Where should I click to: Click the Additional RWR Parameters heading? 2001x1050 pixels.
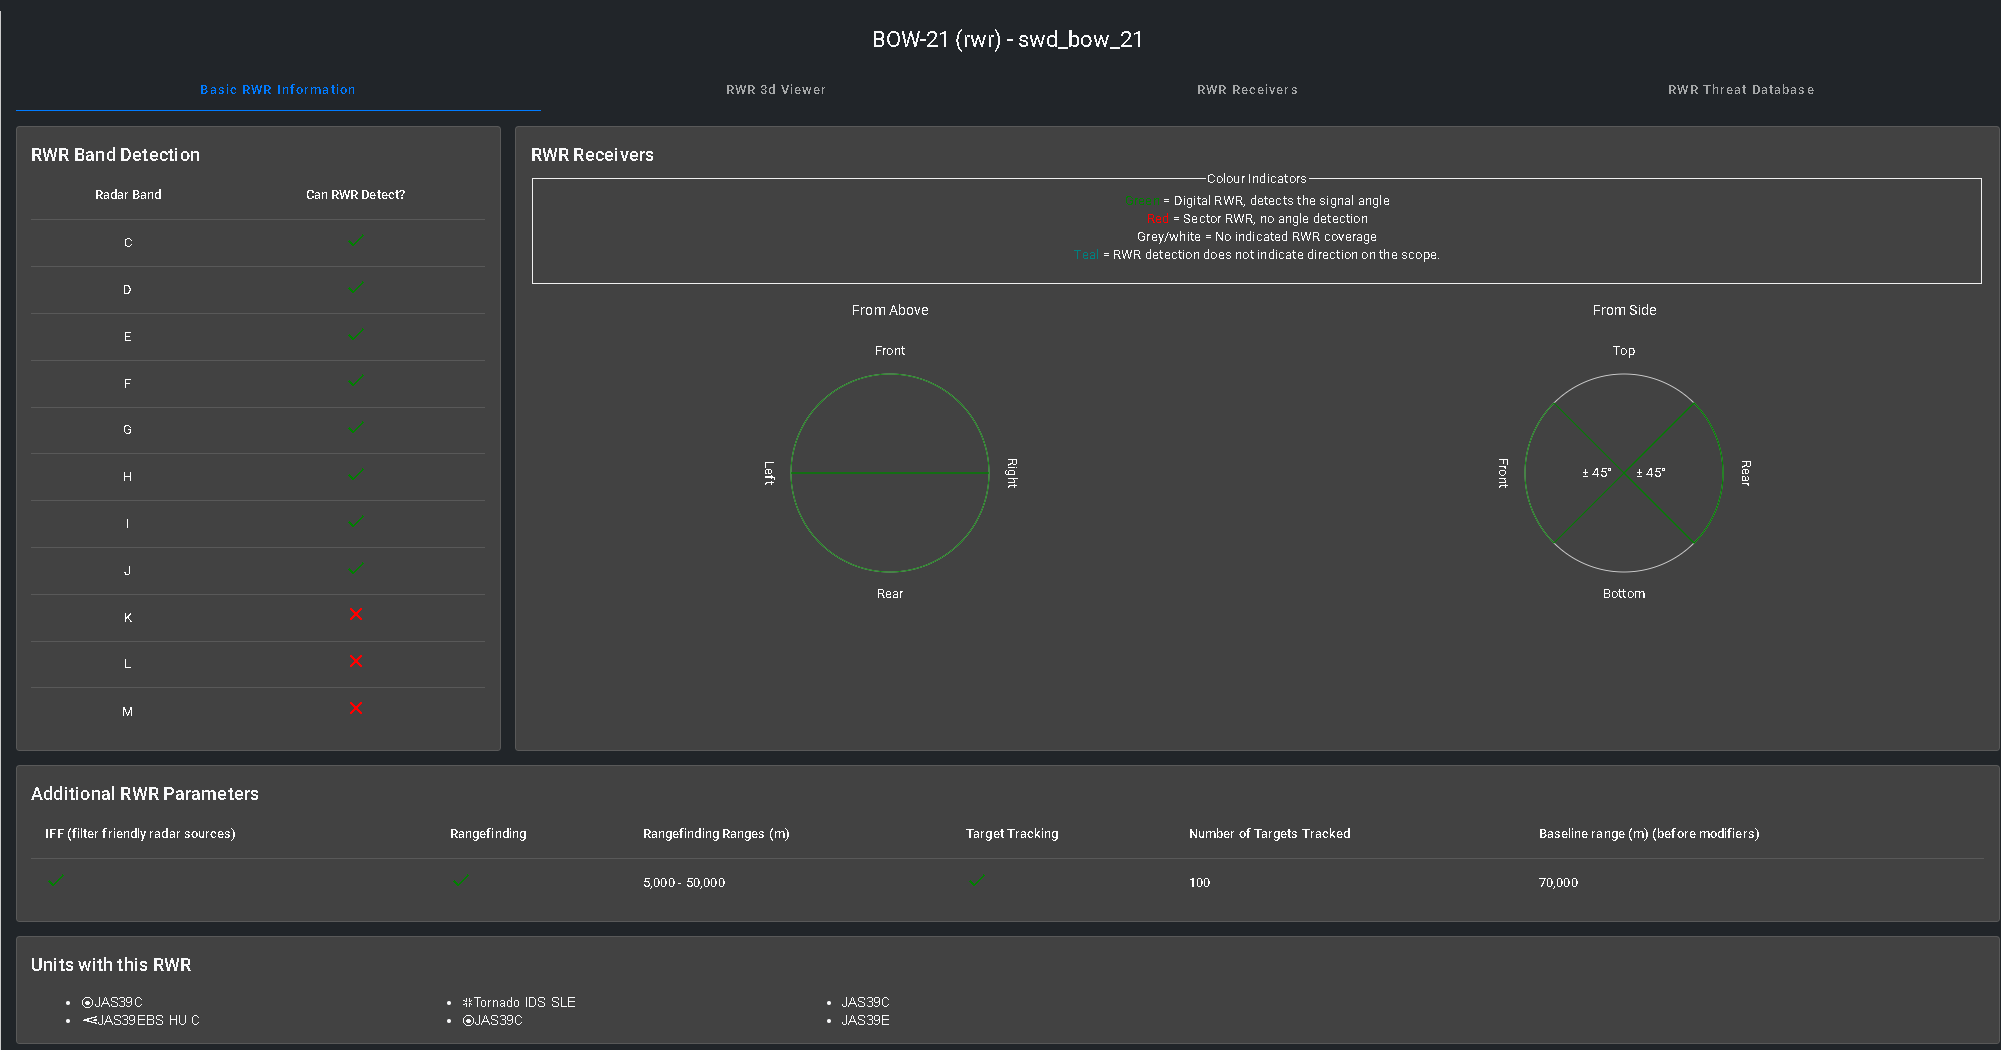145,794
